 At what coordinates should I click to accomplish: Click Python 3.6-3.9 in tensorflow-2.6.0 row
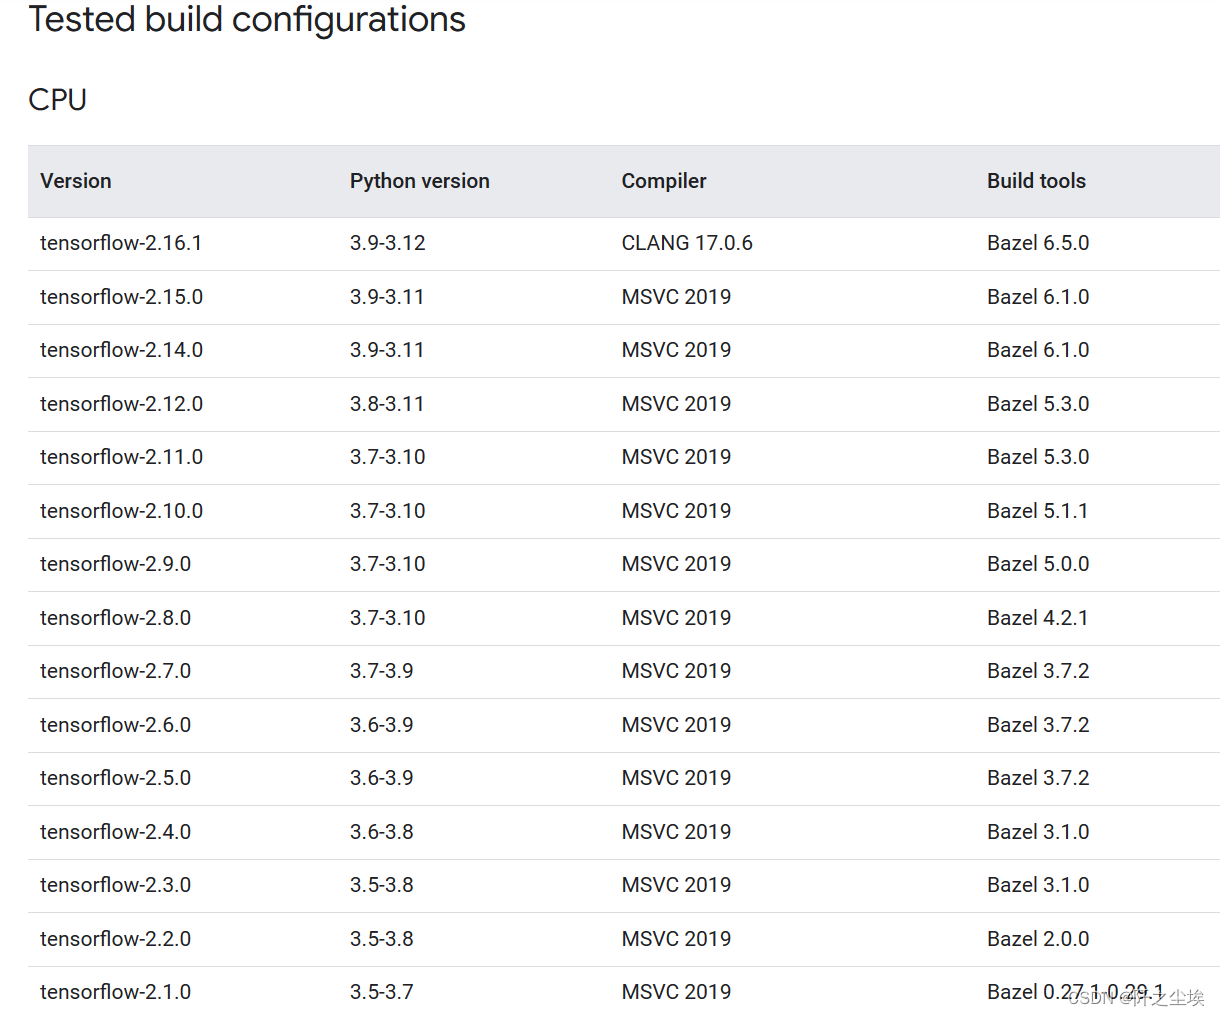382,725
